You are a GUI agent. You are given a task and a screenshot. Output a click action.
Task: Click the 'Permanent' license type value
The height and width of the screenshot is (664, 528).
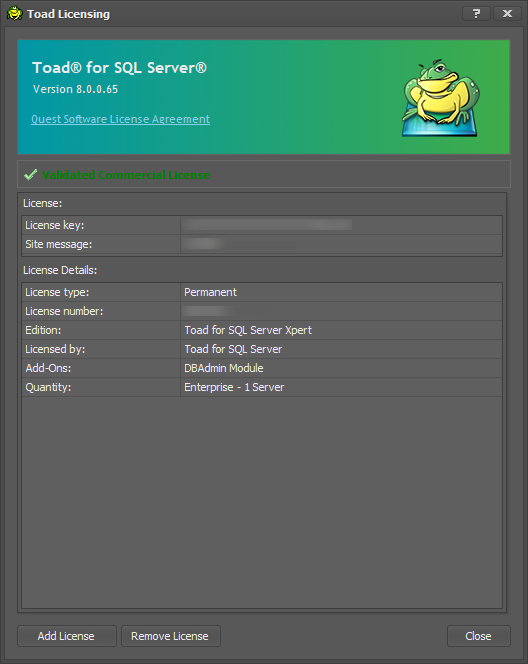pyautogui.click(x=210, y=292)
